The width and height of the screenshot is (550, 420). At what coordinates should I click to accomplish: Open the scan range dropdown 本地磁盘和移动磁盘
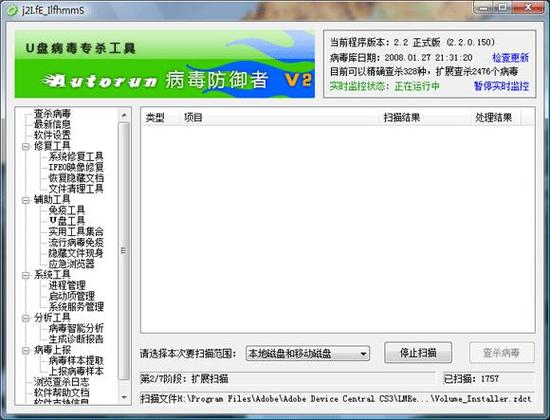coord(308,353)
